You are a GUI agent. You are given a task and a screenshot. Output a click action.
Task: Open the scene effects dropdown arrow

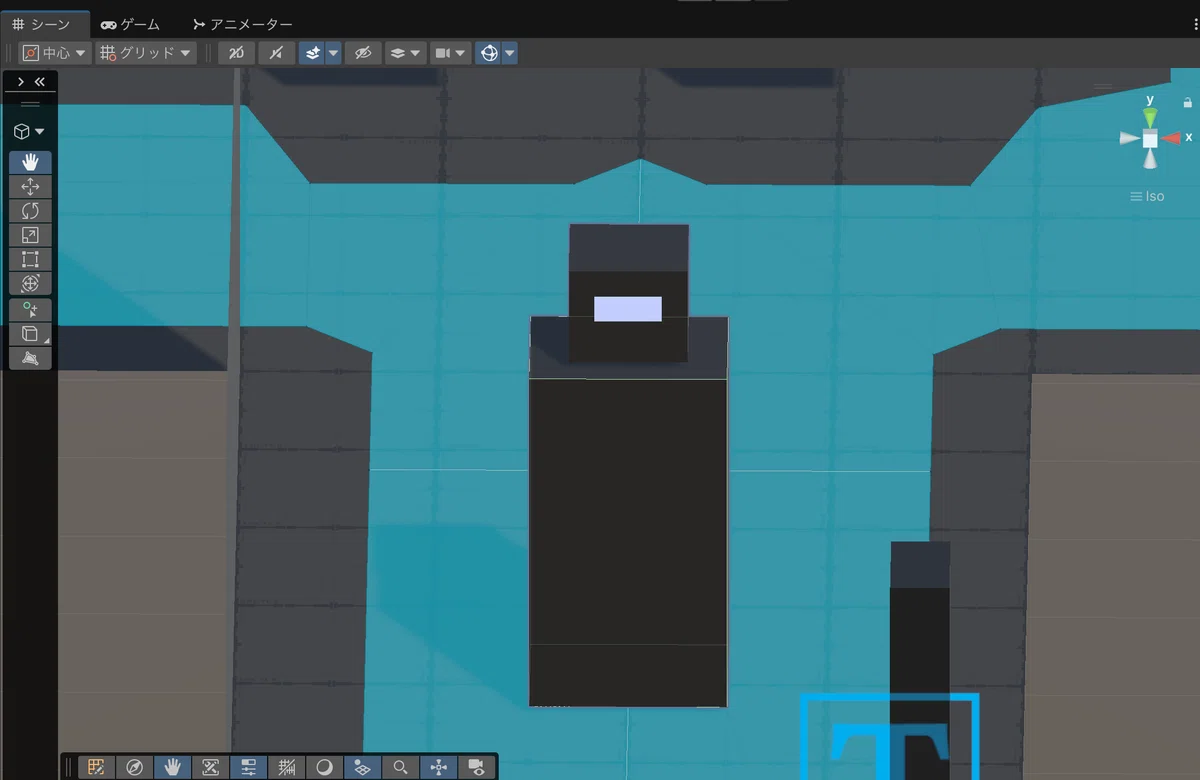coord(333,53)
